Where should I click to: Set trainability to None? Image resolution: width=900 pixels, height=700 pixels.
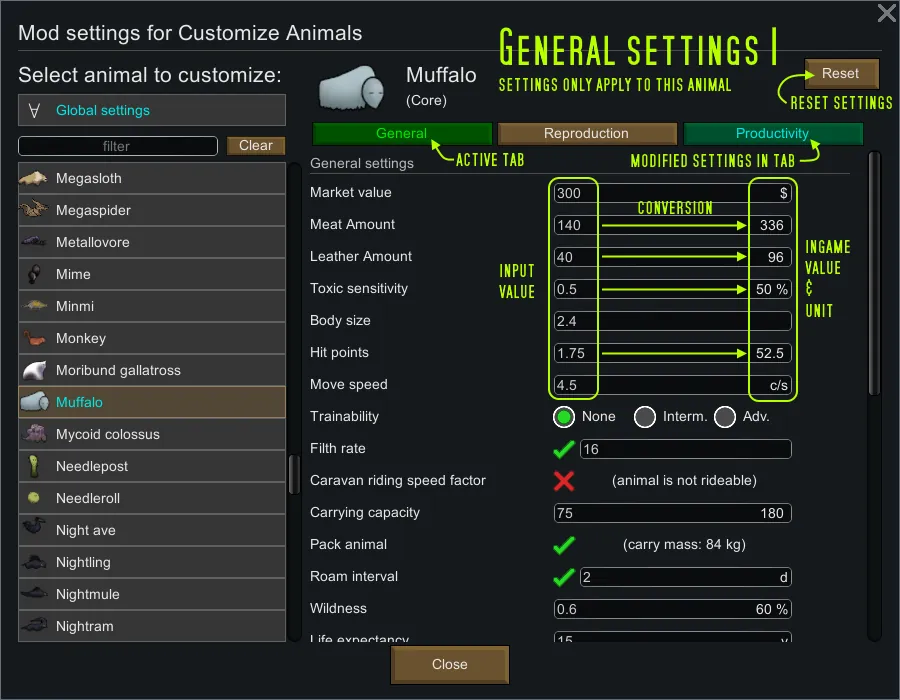pos(565,417)
